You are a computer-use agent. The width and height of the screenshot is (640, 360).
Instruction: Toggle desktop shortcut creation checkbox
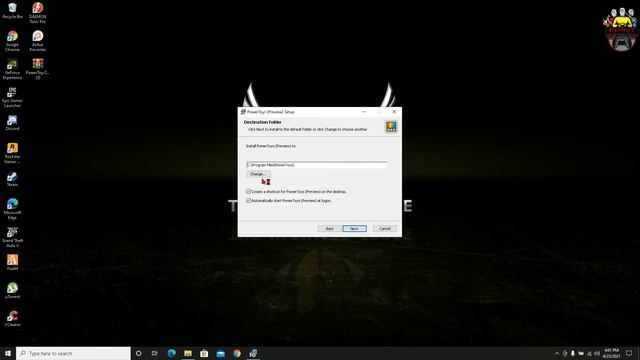tap(249, 191)
